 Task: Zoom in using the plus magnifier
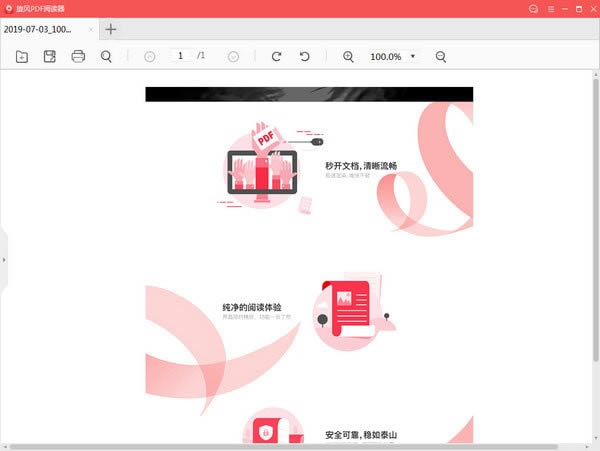(348, 57)
